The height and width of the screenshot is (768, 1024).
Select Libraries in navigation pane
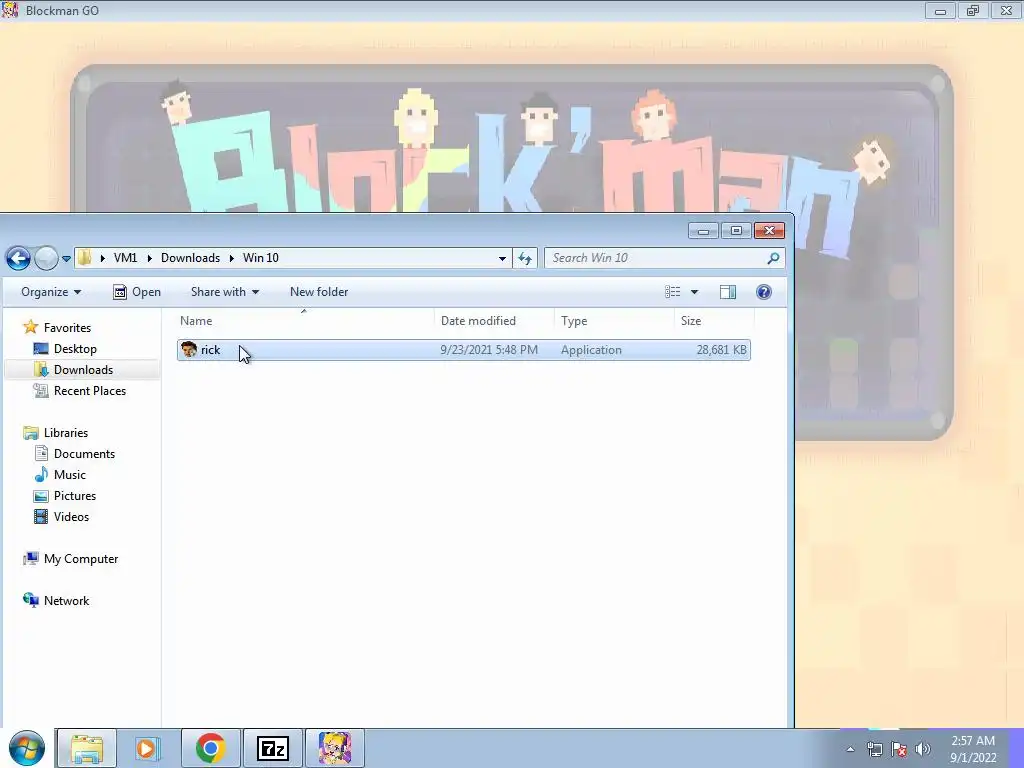click(65, 433)
